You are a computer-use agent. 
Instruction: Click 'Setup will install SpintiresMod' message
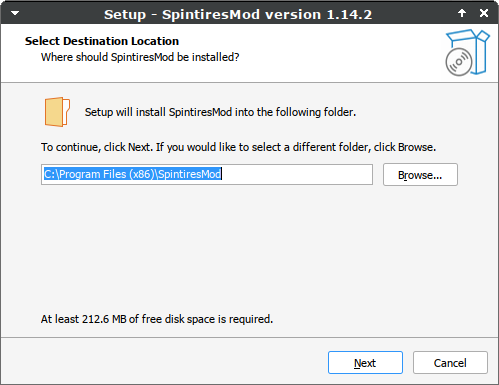[x=220, y=112]
